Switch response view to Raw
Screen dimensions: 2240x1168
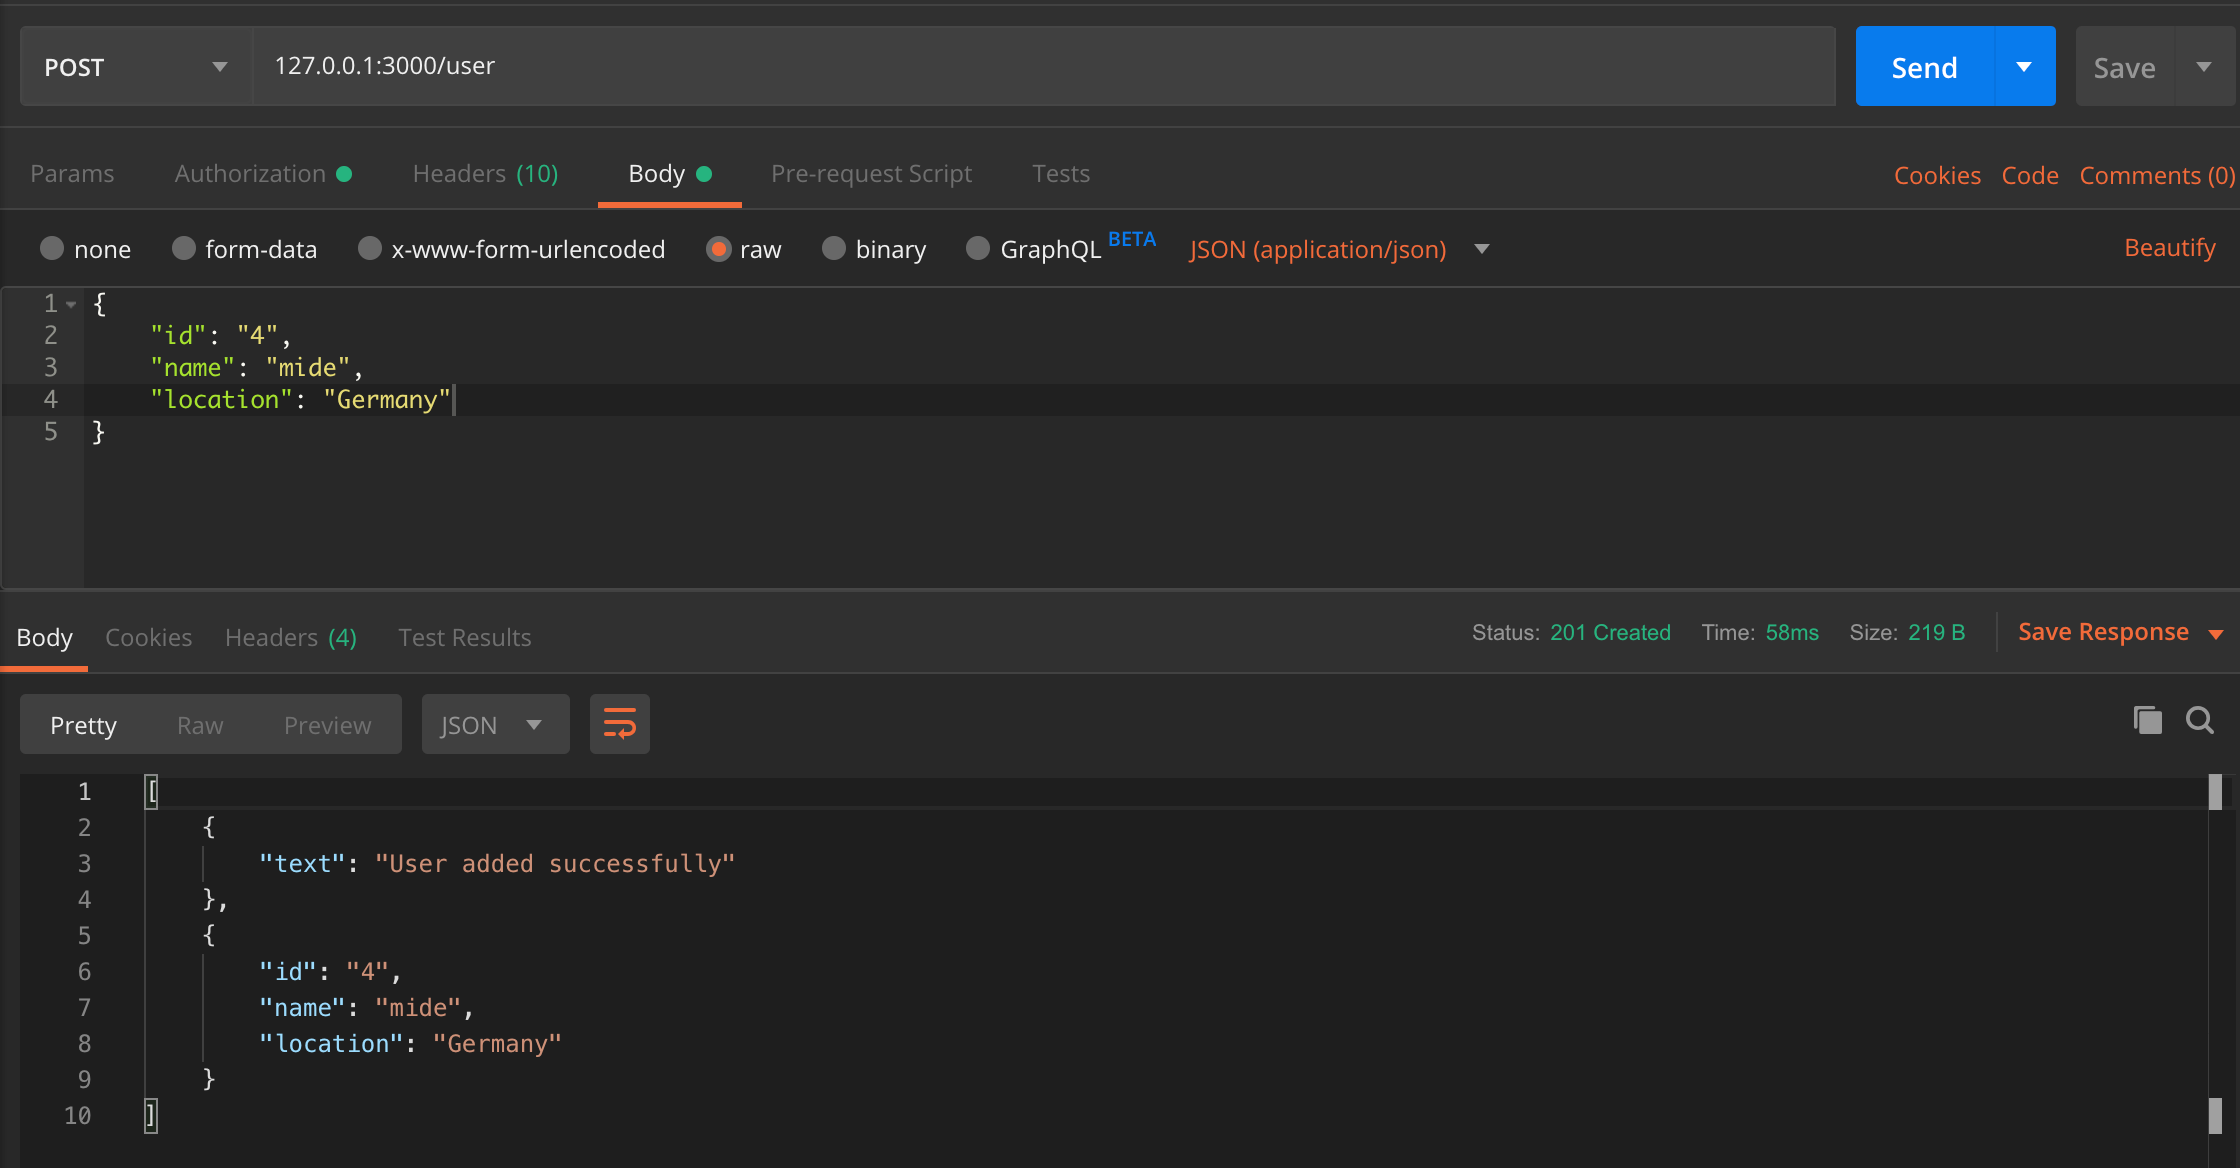click(x=200, y=725)
